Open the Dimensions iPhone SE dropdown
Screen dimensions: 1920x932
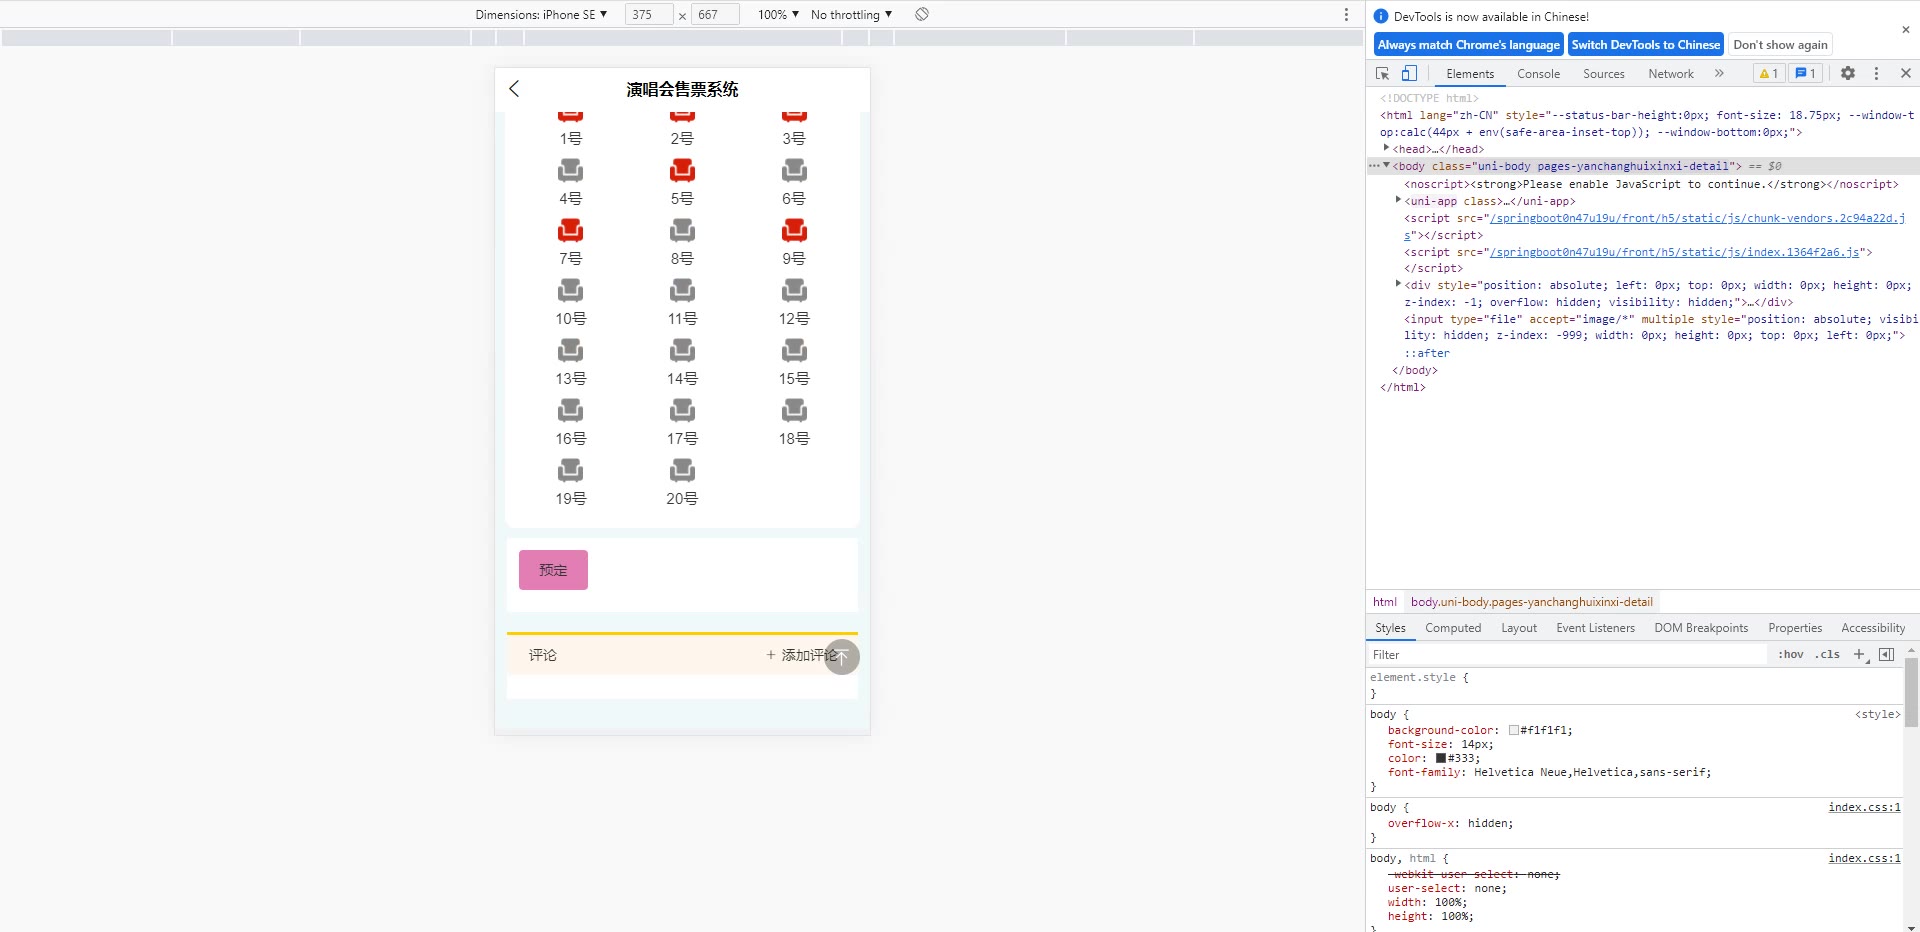click(541, 14)
